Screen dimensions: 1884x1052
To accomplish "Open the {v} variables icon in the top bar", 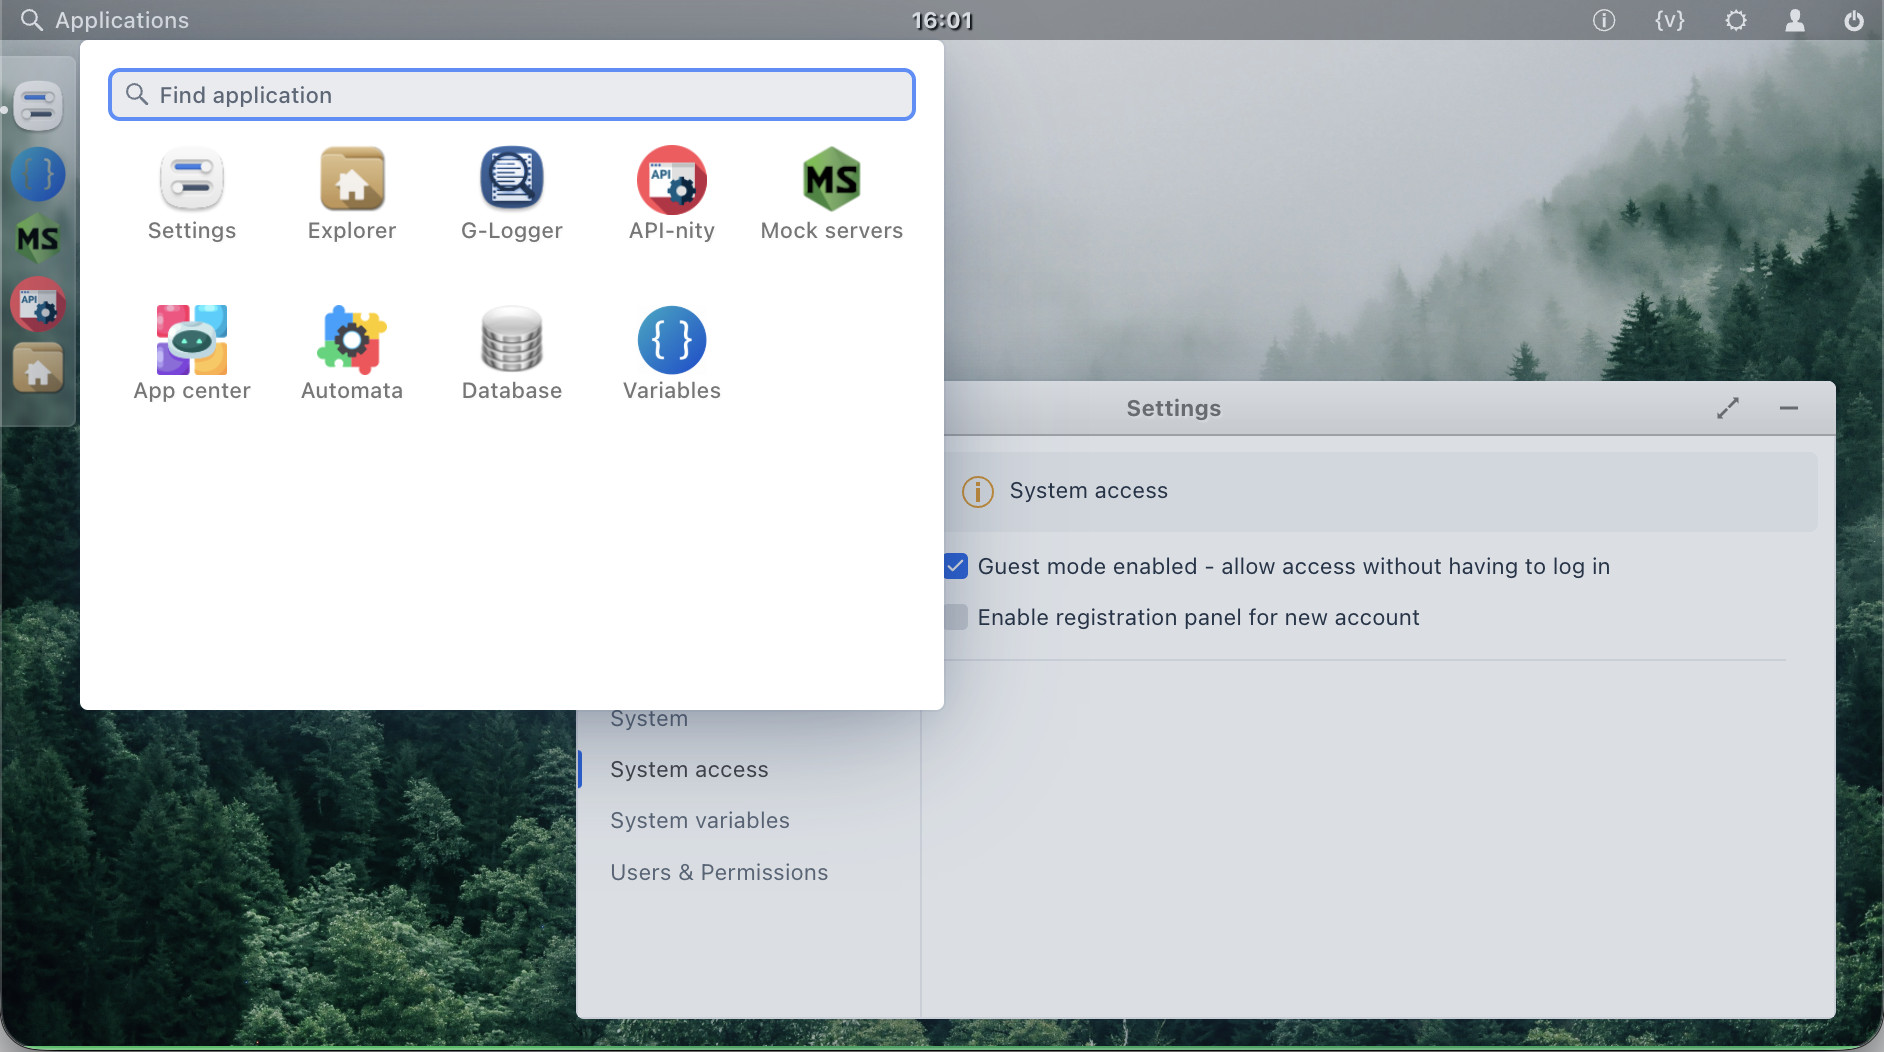I will click(1670, 20).
